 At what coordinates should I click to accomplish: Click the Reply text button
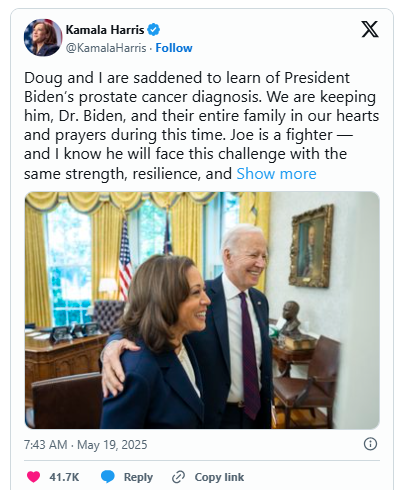[138, 477]
